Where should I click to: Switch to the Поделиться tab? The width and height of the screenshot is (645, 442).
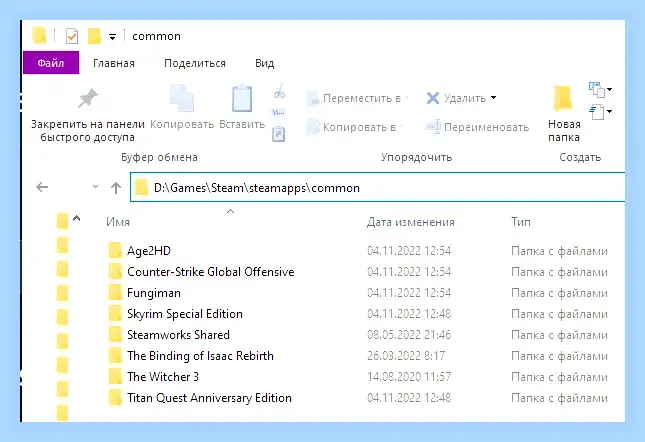click(195, 63)
